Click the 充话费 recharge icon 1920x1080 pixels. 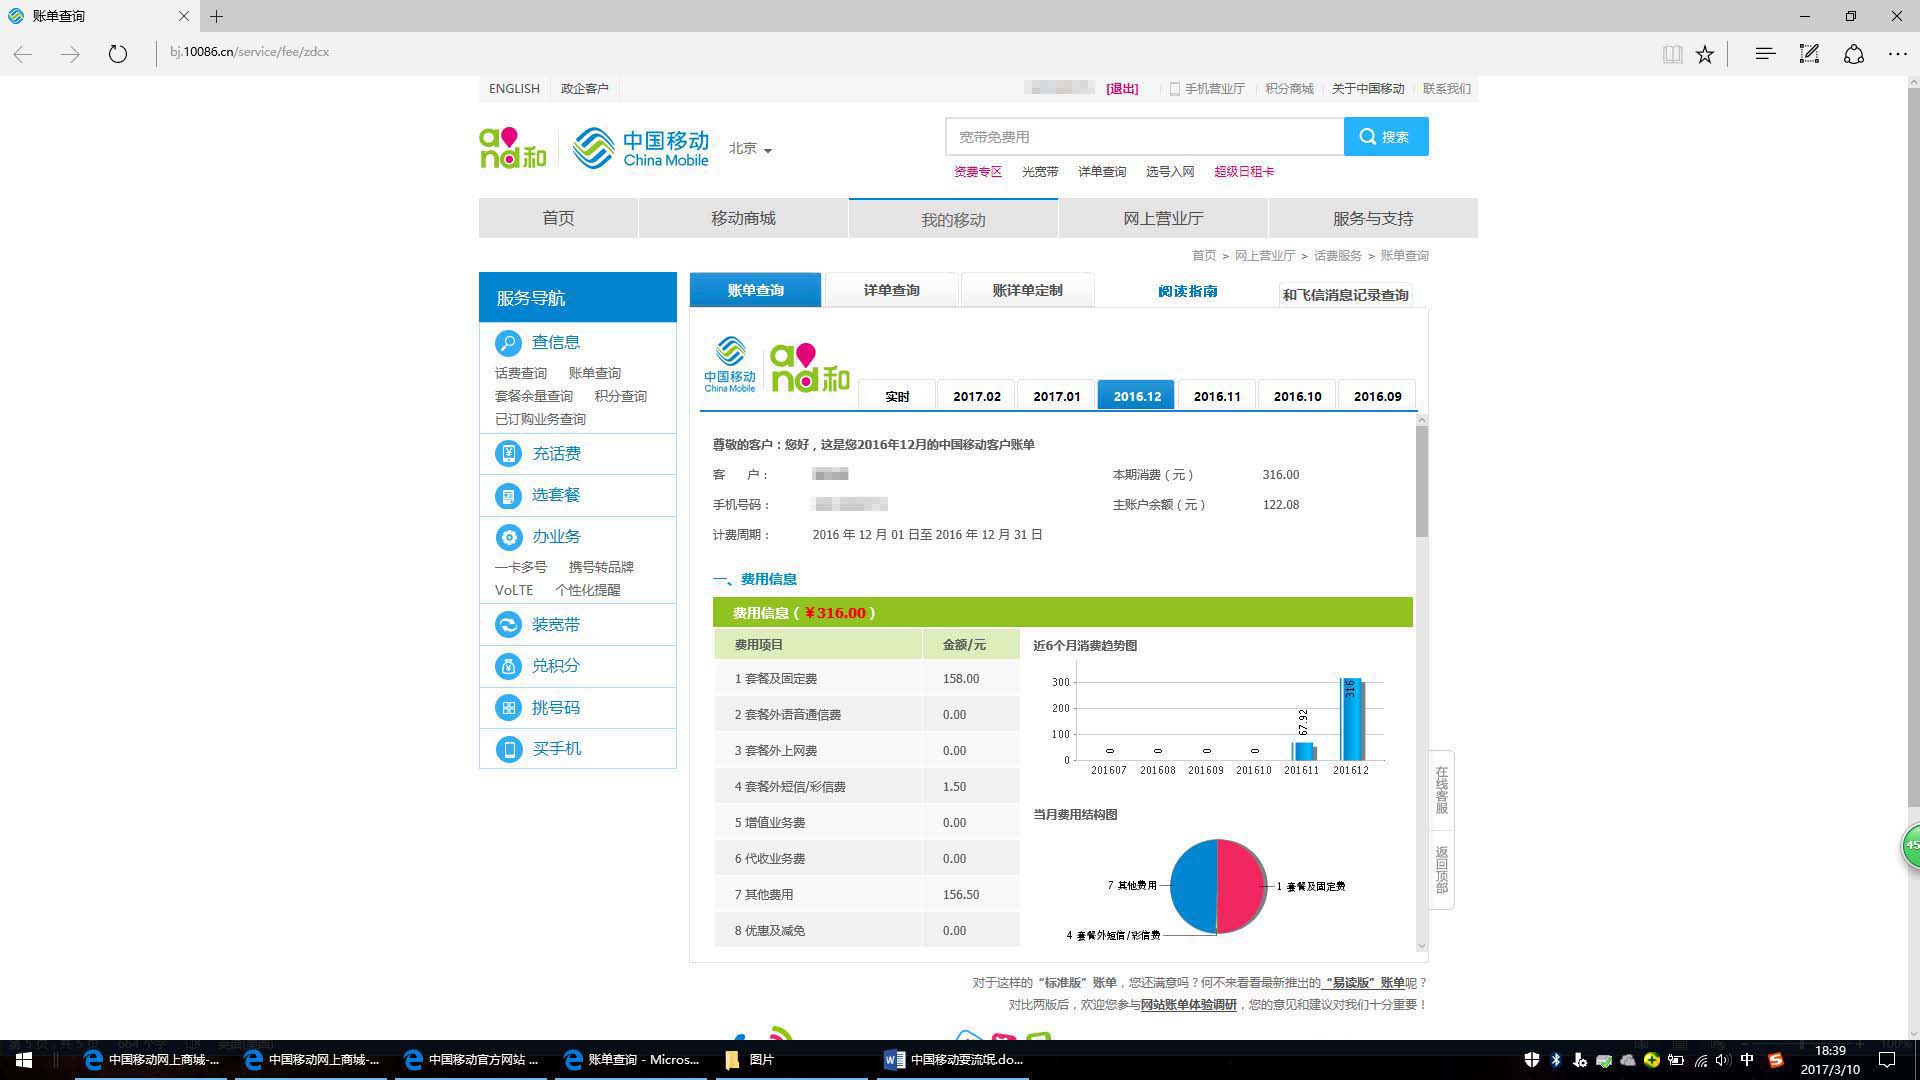pyautogui.click(x=508, y=454)
